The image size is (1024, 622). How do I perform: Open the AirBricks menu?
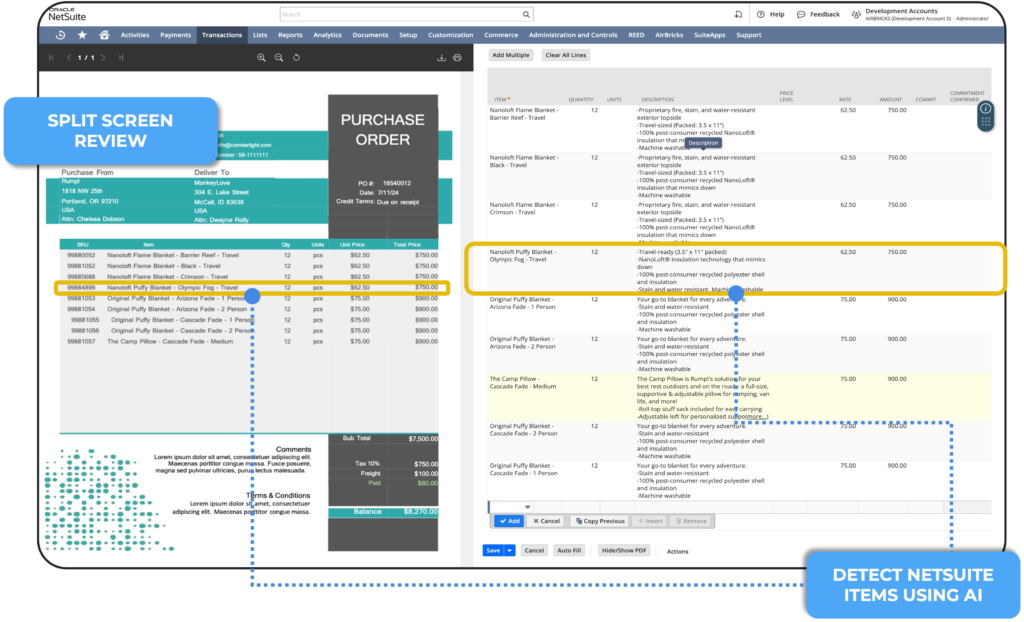[669, 35]
